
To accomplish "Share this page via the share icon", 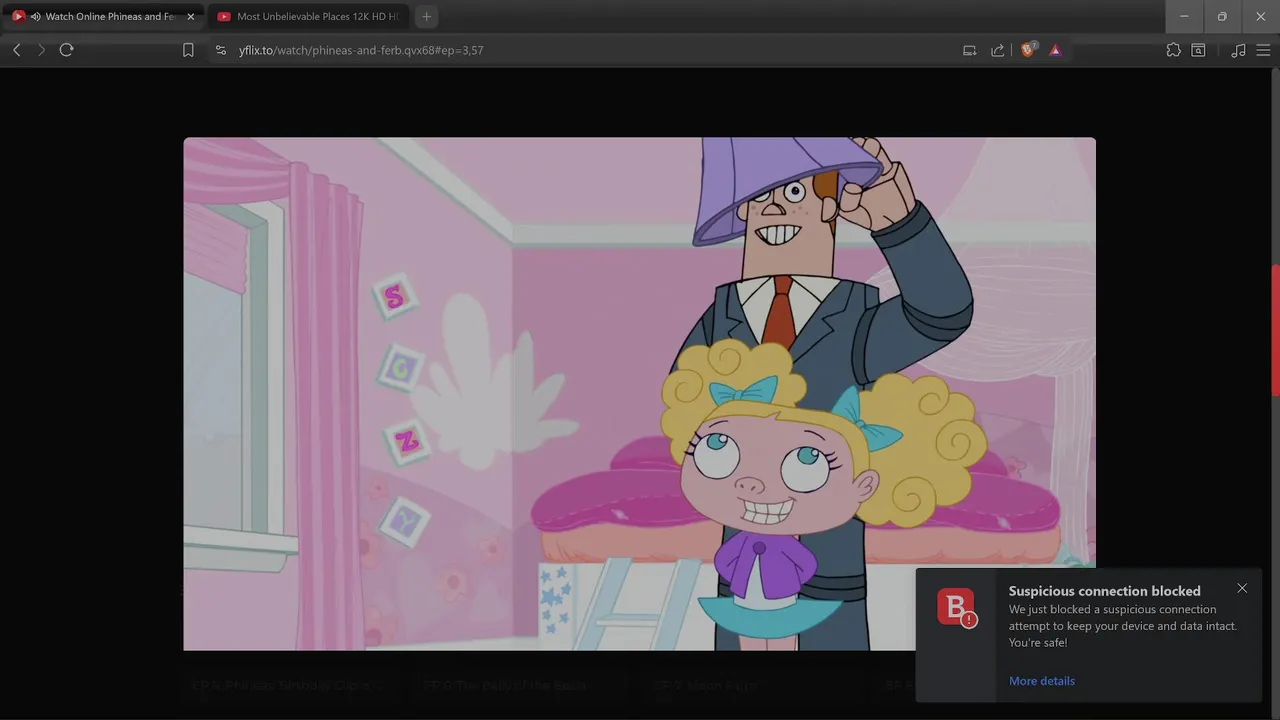I will tap(997, 50).
